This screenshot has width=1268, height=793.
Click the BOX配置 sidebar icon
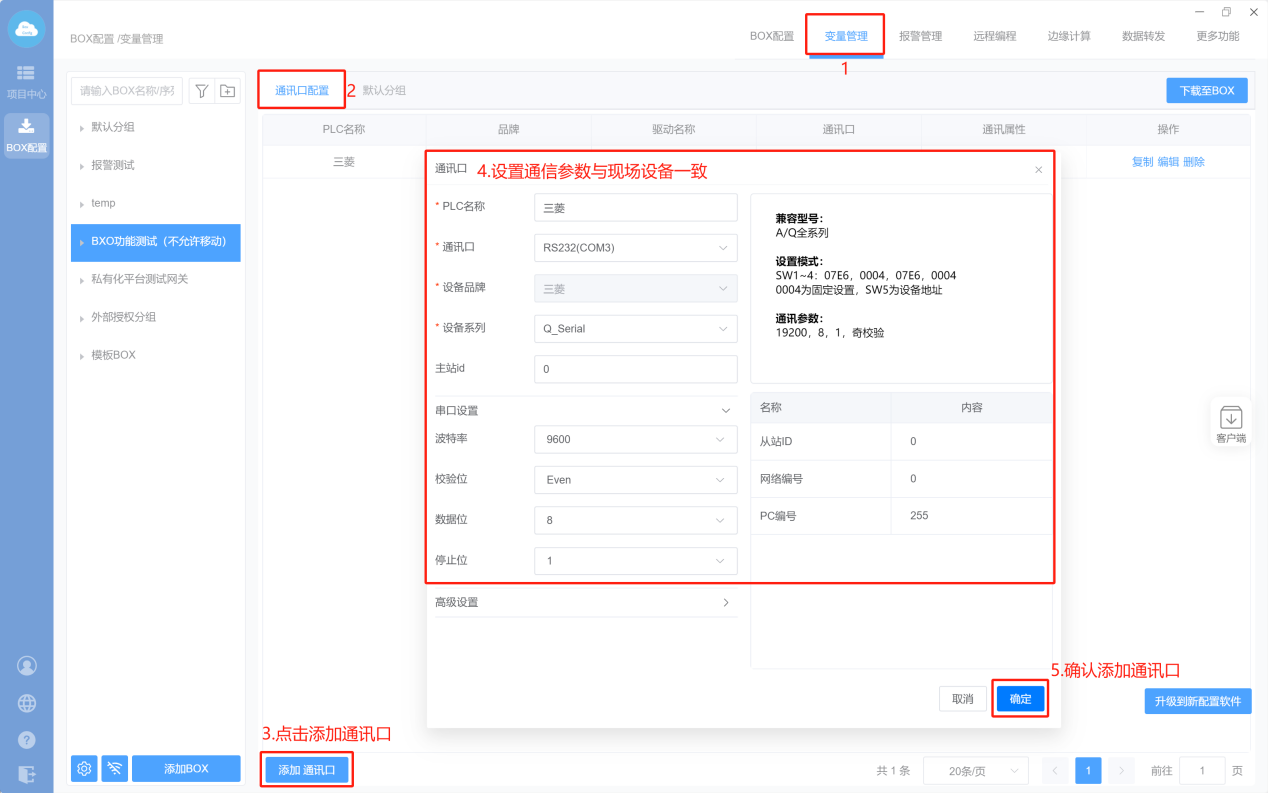click(26, 134)
